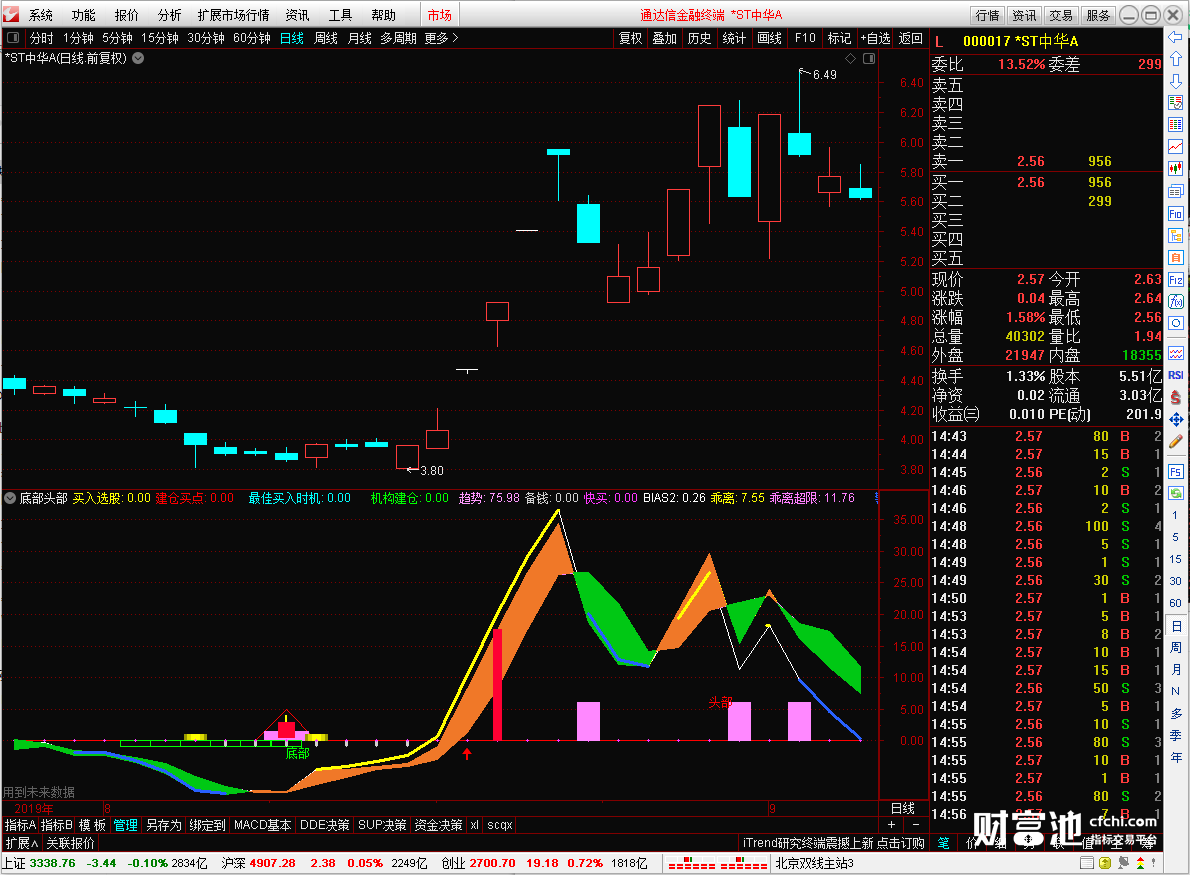Click the 6.49 high price marker

click(x=825, y=74)
